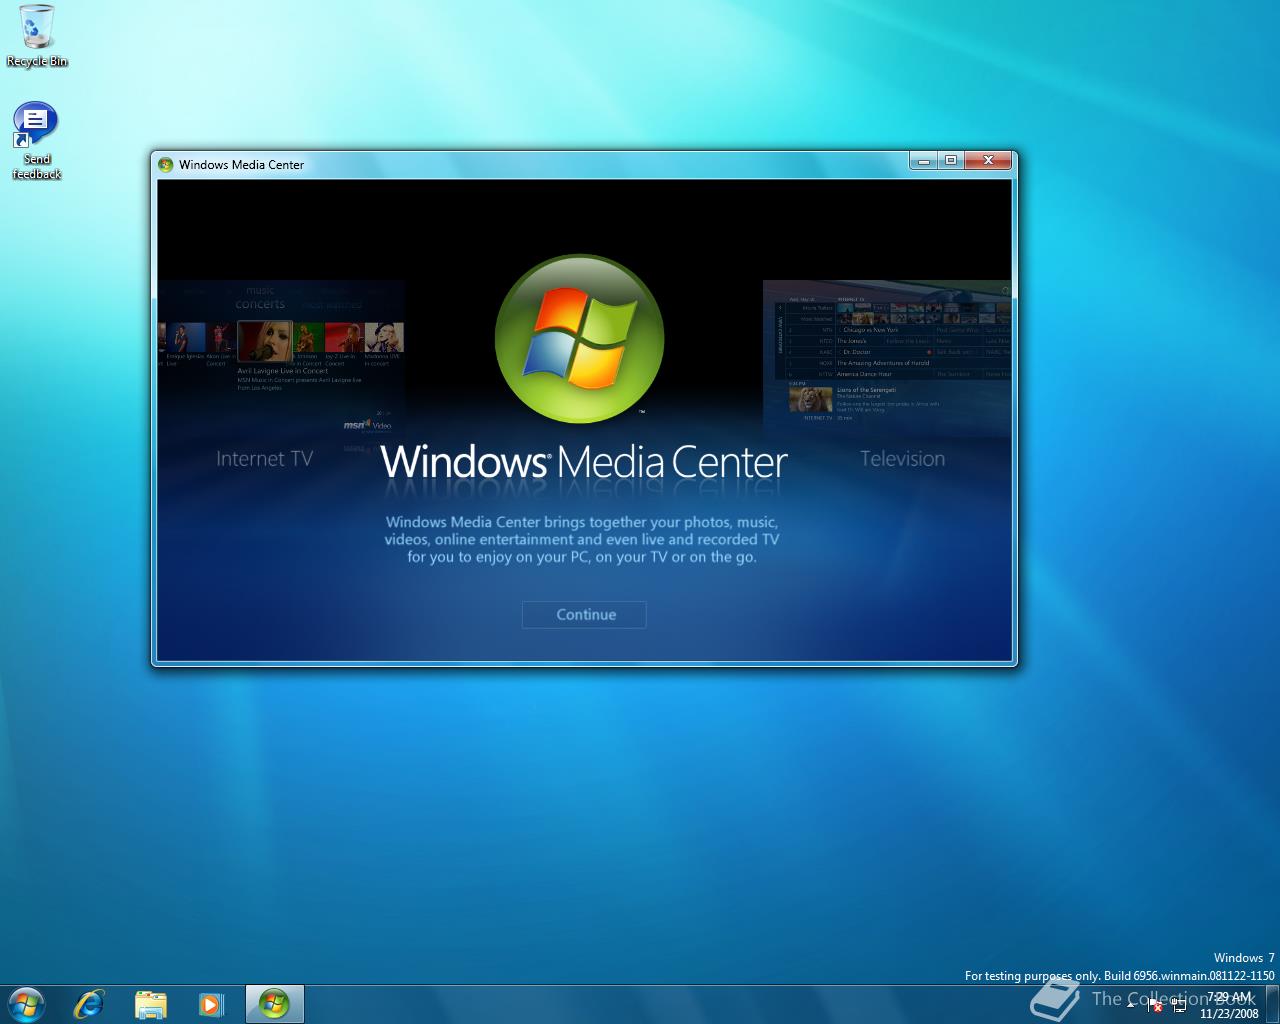Screen dimensions: 1280x1024
Task: Open the Action Center flag tray icon
Action: [x=1154, y=1005]
